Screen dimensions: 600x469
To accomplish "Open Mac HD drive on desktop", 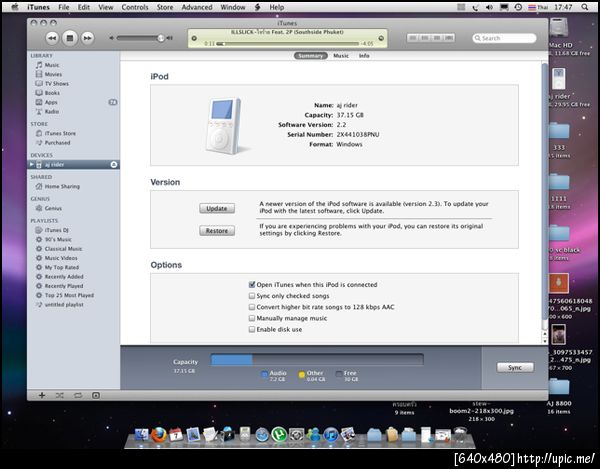I will tap(559, 29).
